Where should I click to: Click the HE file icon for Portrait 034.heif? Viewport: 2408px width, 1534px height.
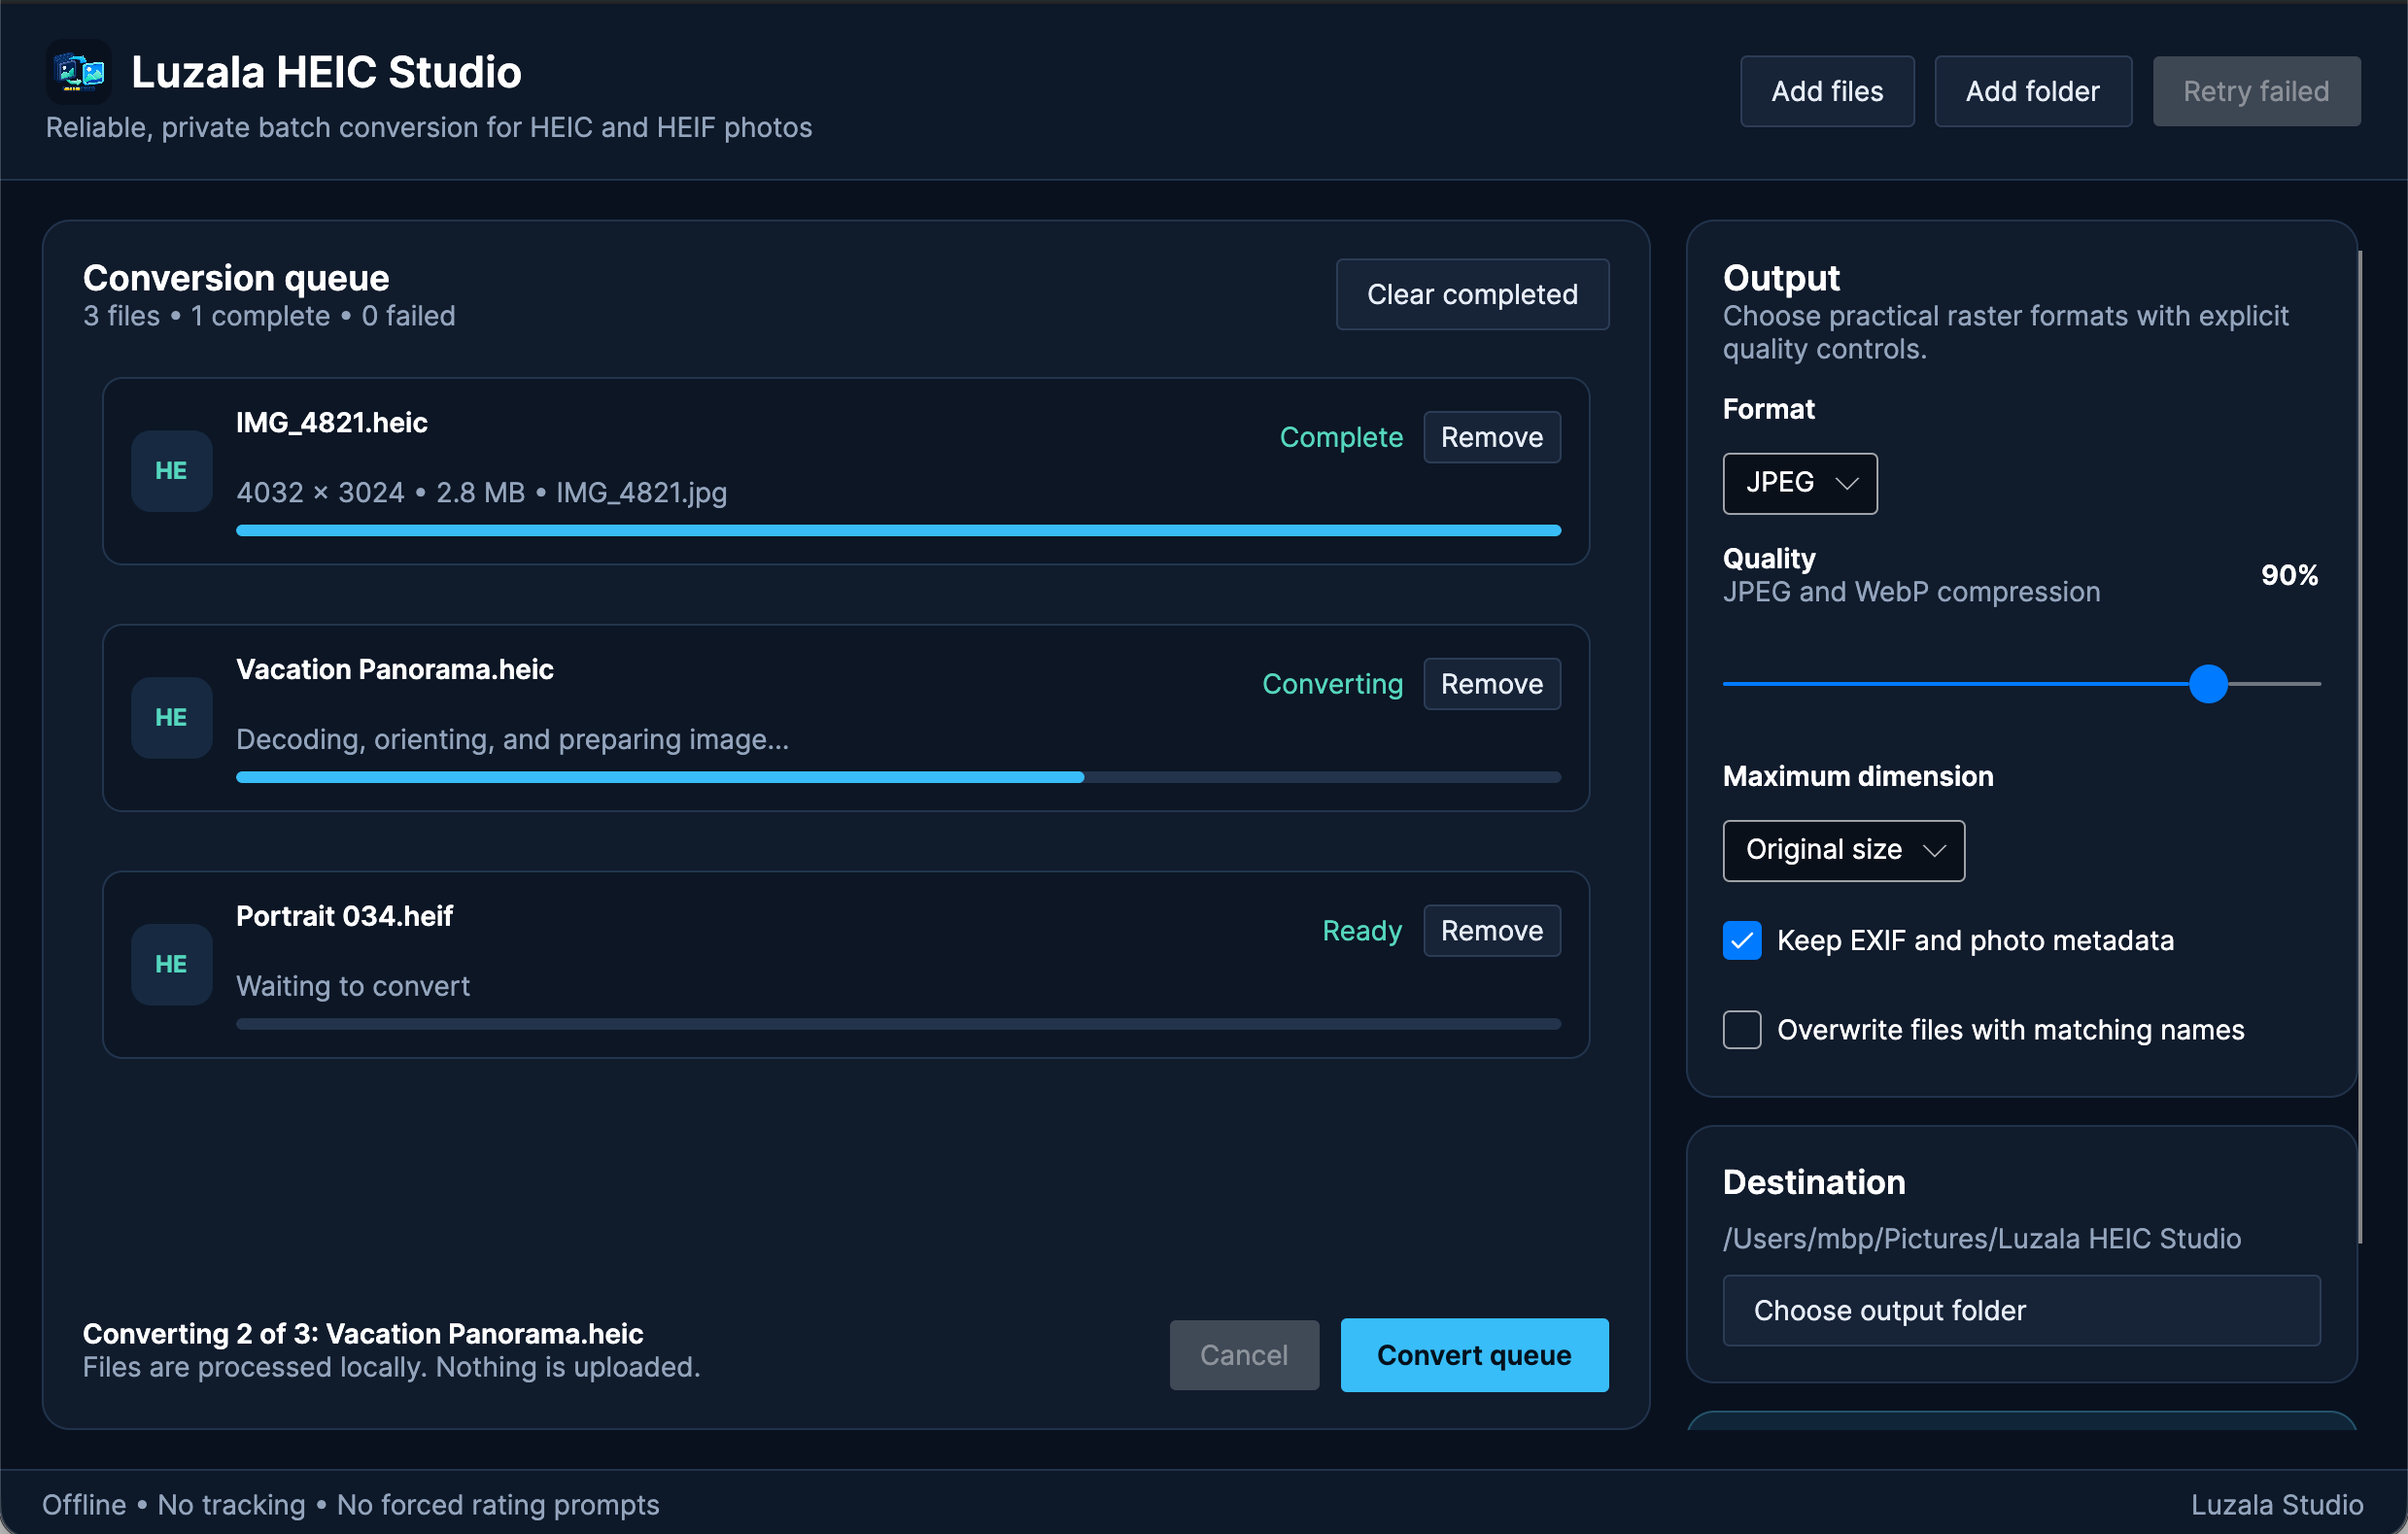point(171,964)
